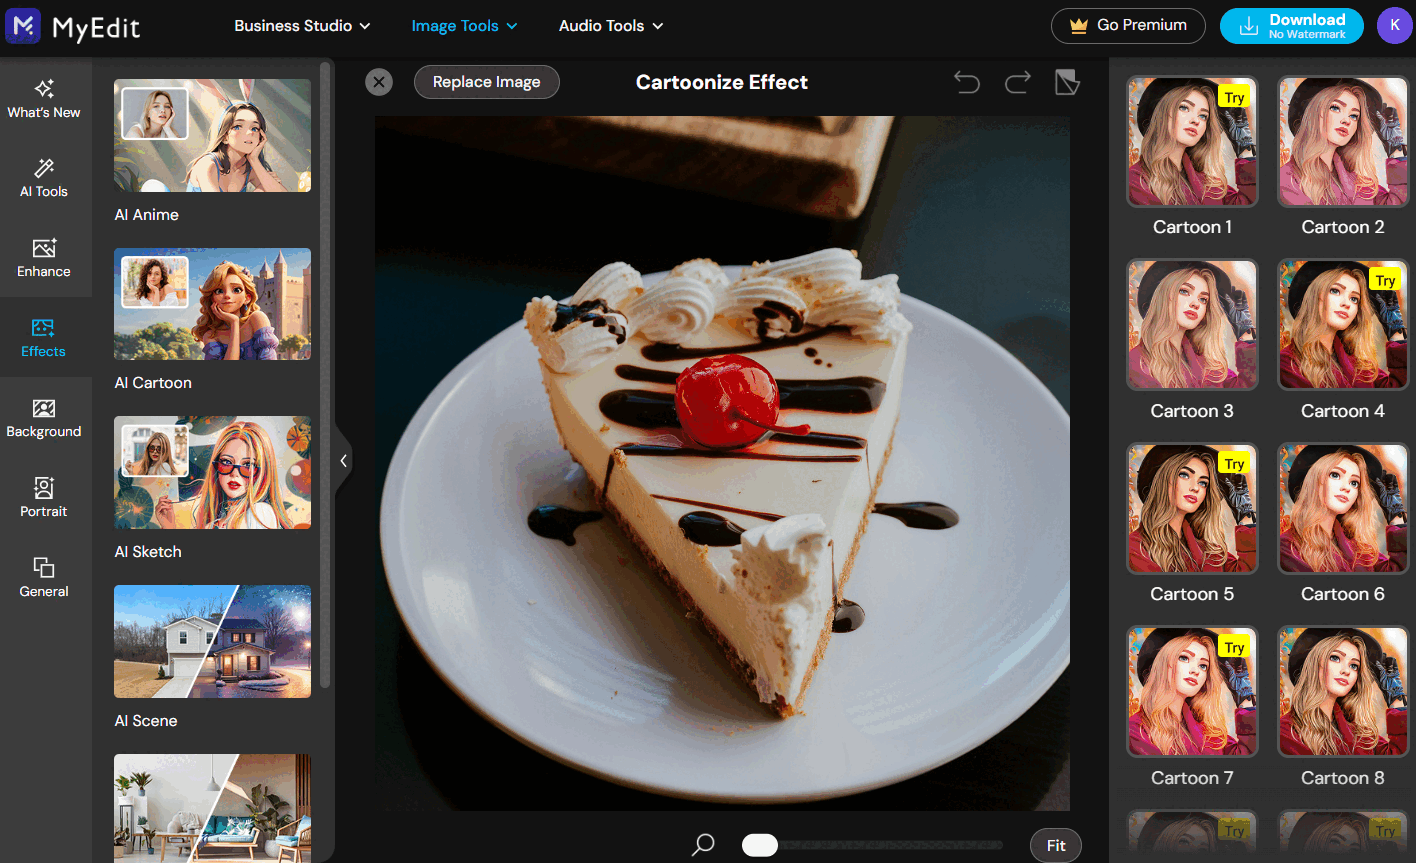Apply the Cartoon 1 style

coord(1192,142)
